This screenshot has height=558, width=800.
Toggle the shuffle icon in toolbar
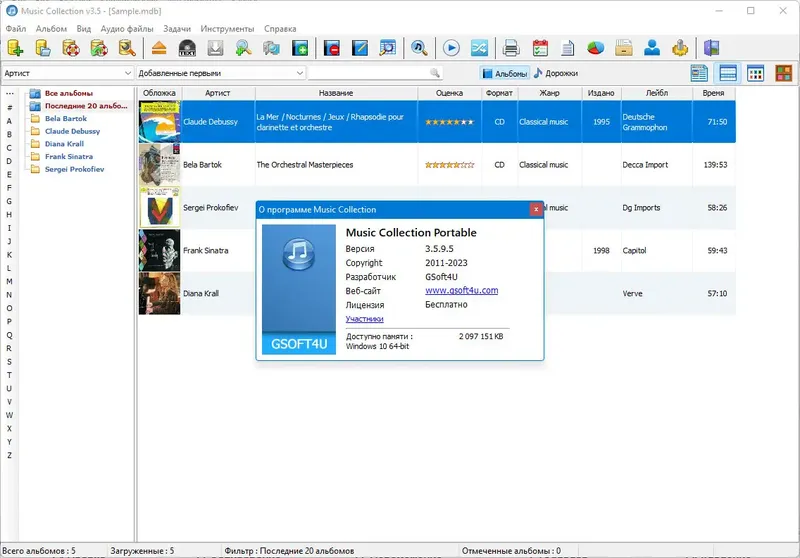[480, 48]
